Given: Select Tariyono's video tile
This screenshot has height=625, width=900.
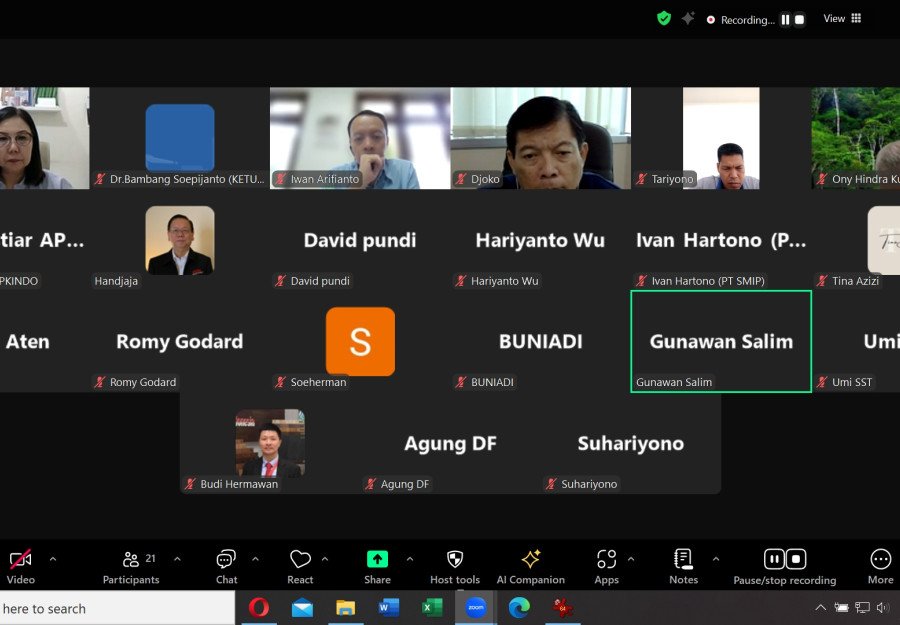Looking at the screenshot, I should click(x=721, y=138).
